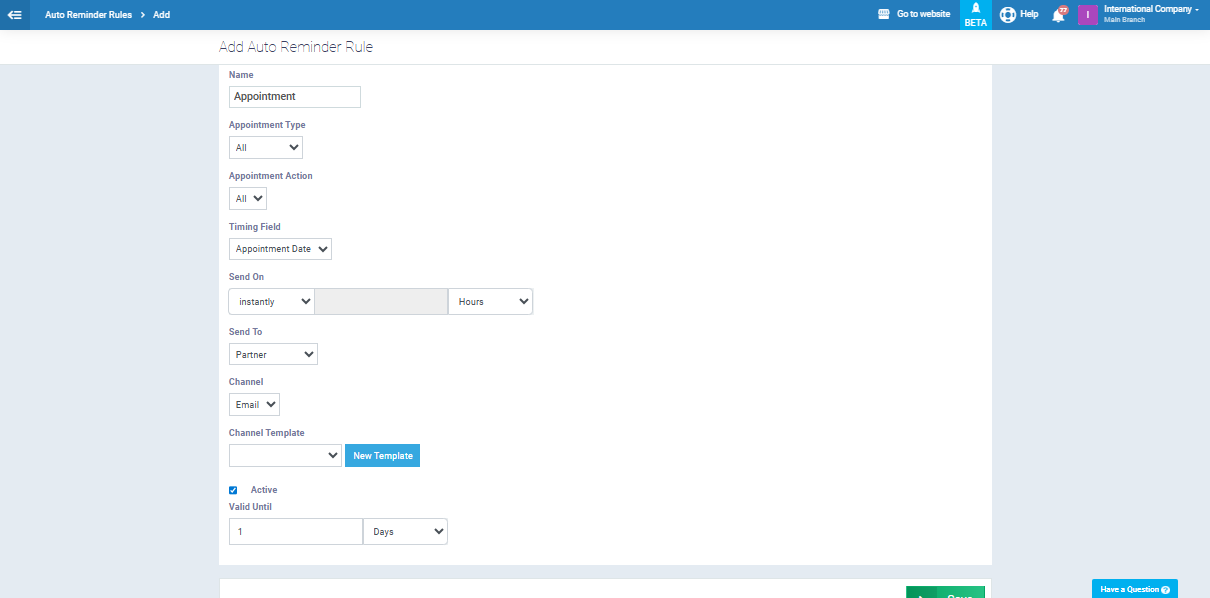Image resolution: width=1210 pixels, height=598 pixels.
Task: Toggle the Active checkbox
Action: (233, 490)
